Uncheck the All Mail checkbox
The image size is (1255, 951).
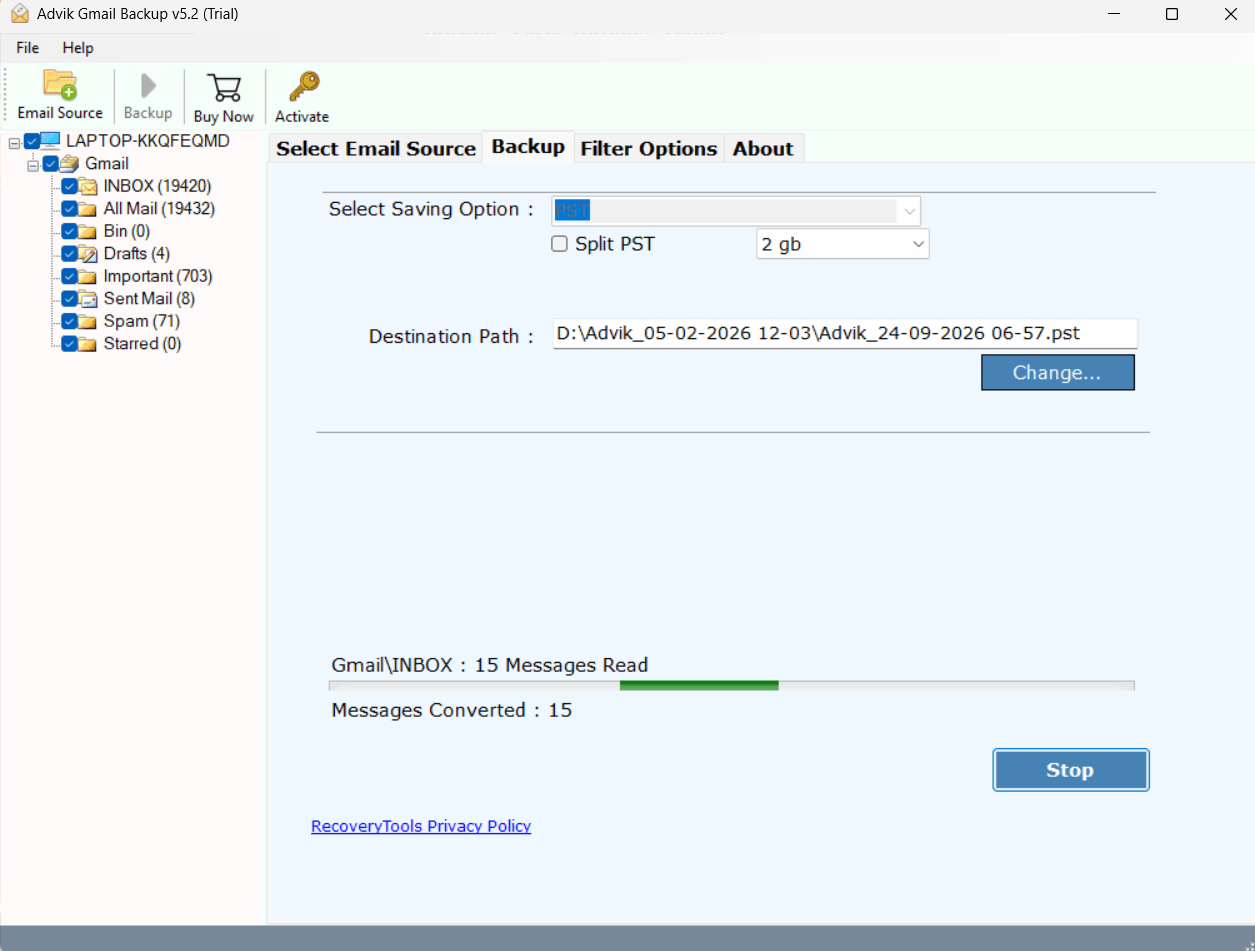pos(69,209)
